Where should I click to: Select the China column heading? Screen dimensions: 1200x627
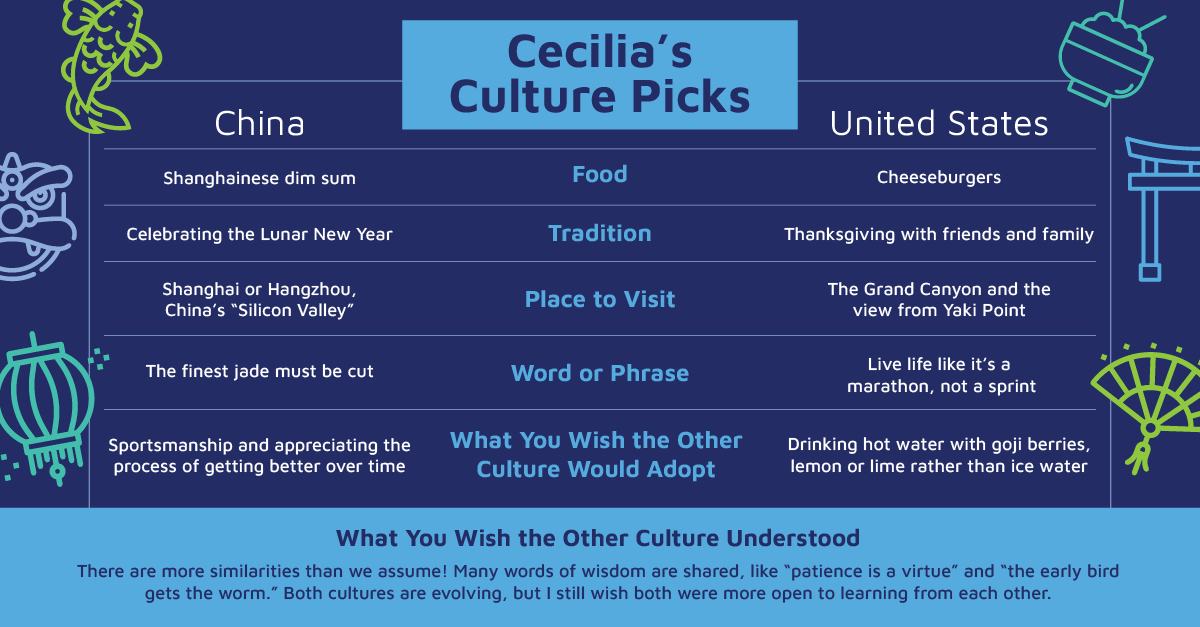coord(259,123)
